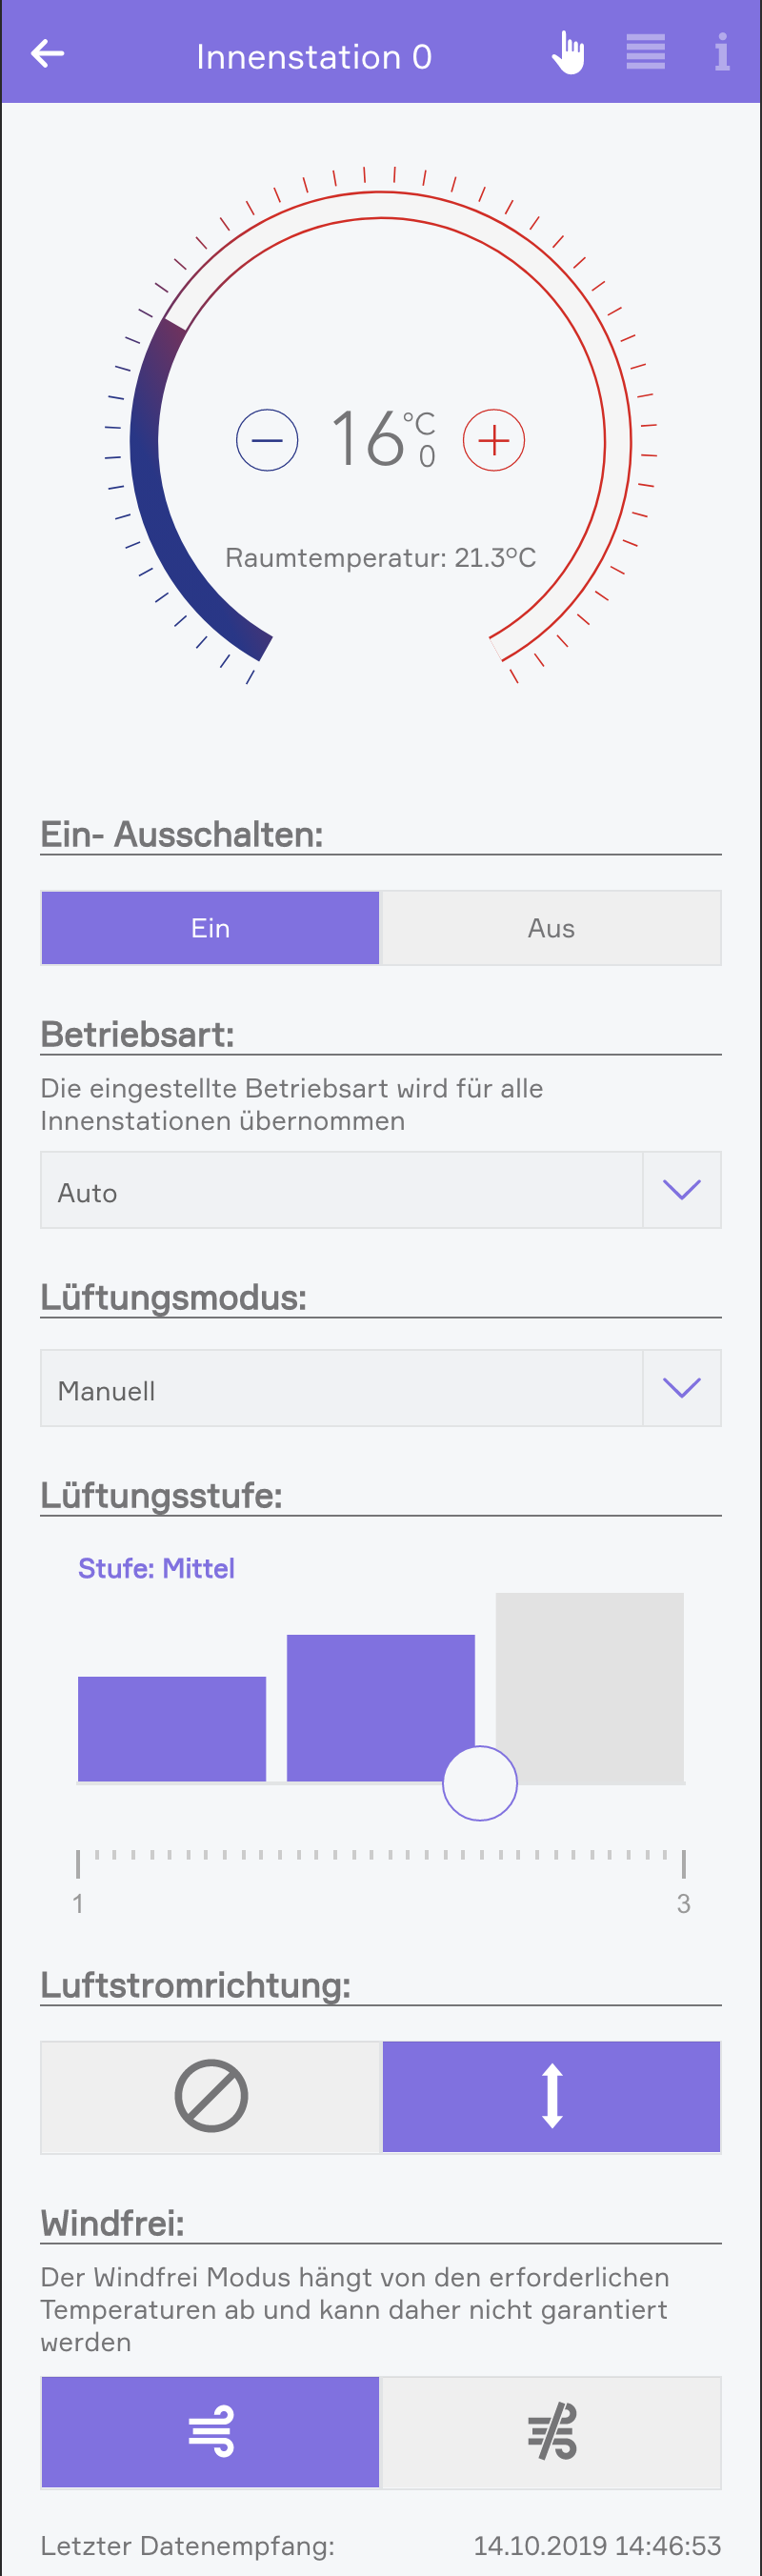Switch the unit off with Aus
The height and width of the screenshot is (2576, 762).
tap(551, 928)
